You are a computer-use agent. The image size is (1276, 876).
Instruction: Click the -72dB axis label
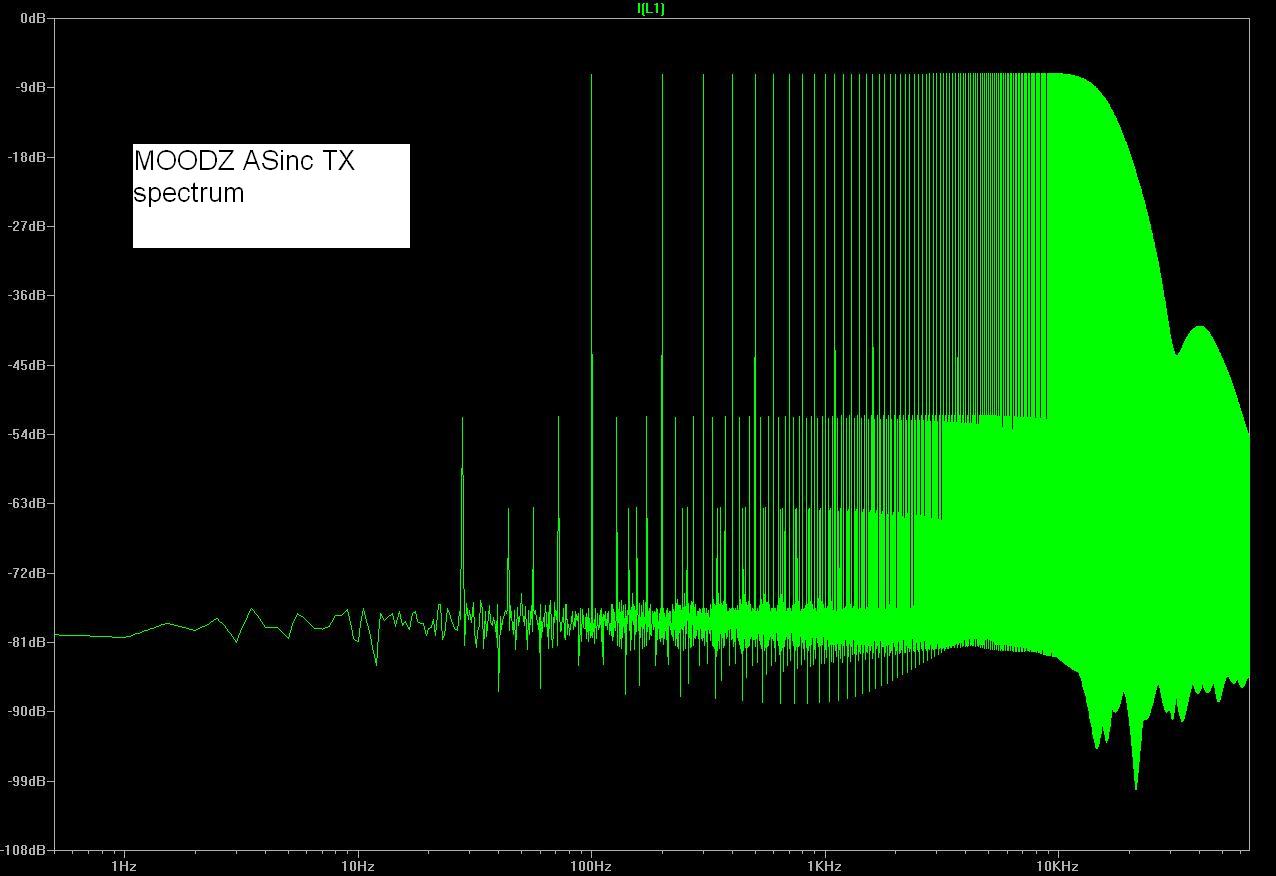point(27,573)
